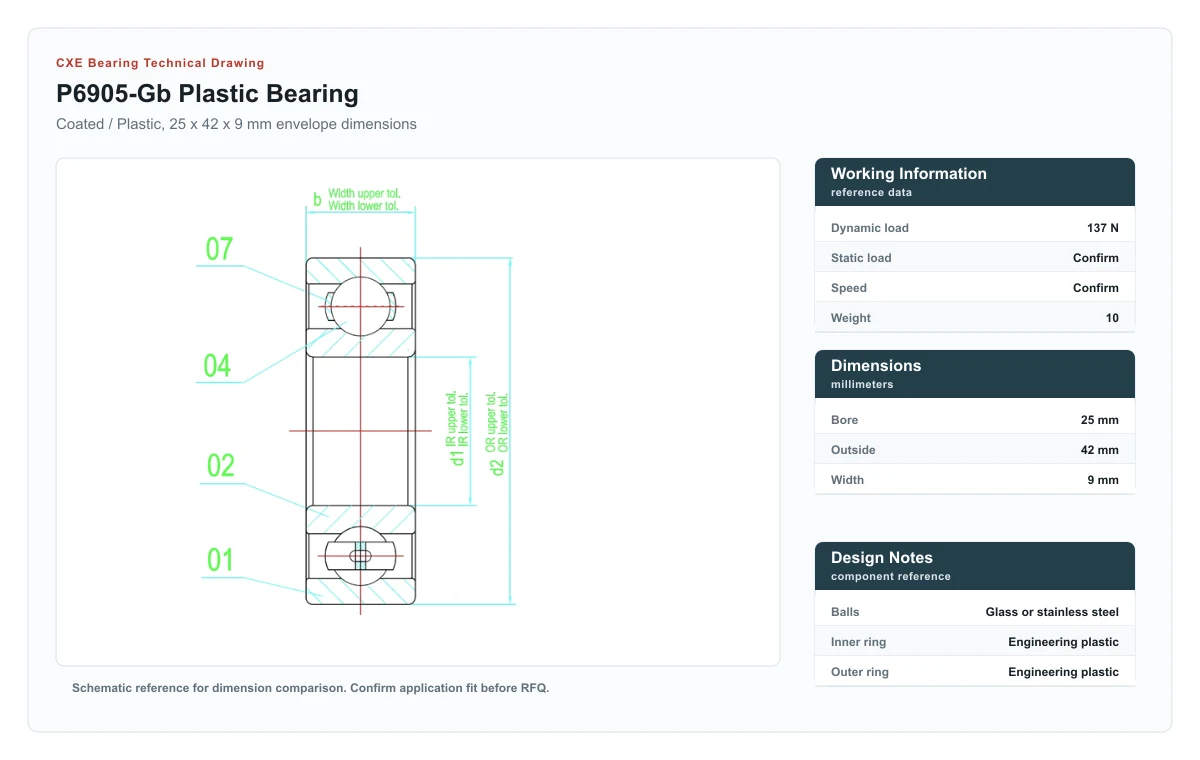Click the Inner ring Engineering plastic value
Screen dimensions: 1200x760
pos(1063,642)
